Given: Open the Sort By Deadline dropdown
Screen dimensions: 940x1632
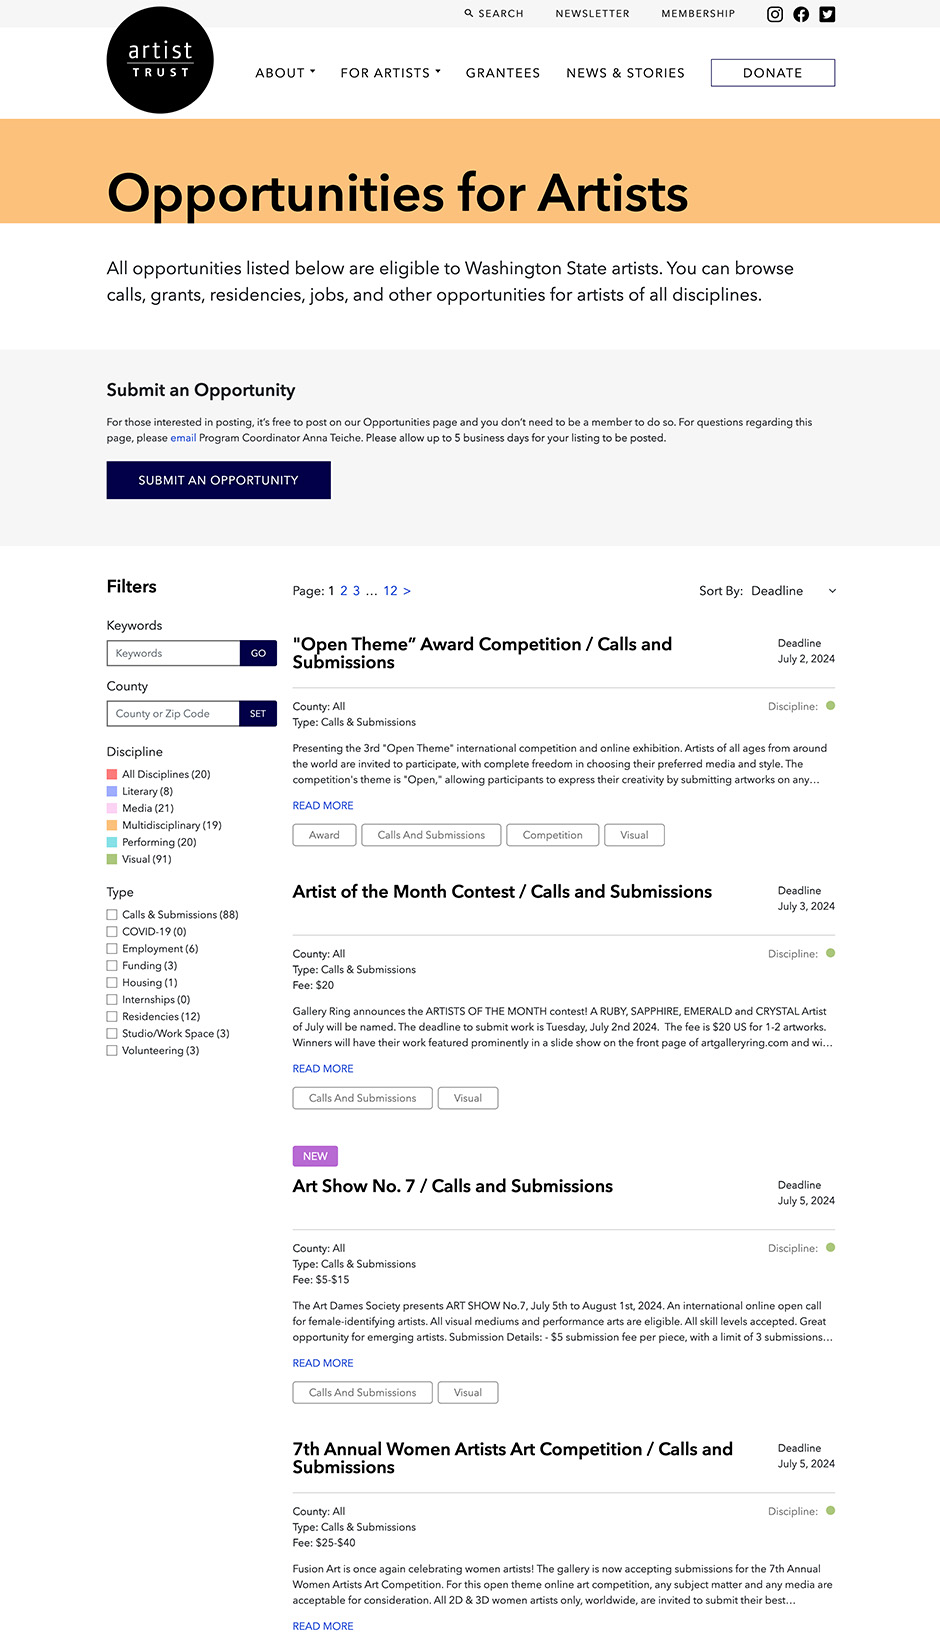Looking at the screenshot, I should click(793, 591).
